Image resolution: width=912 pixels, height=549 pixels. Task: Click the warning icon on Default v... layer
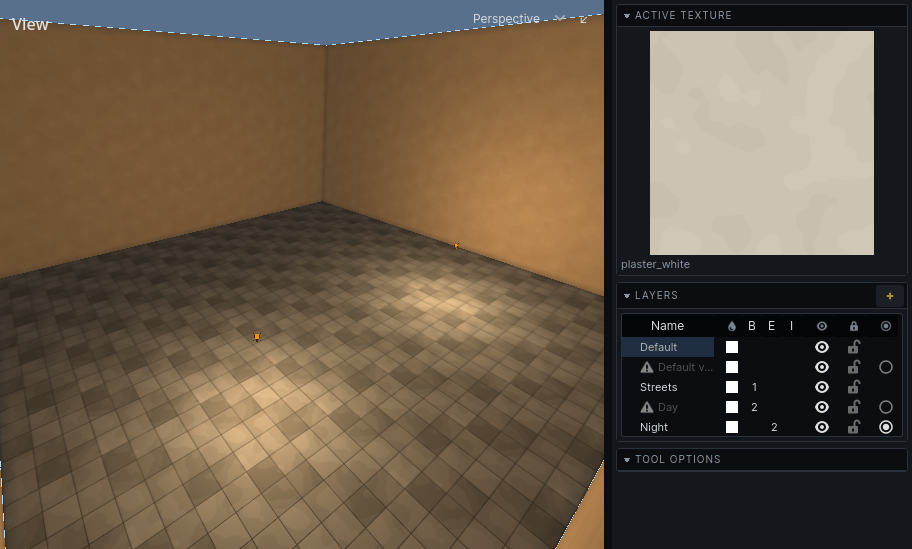pos(647,367)
